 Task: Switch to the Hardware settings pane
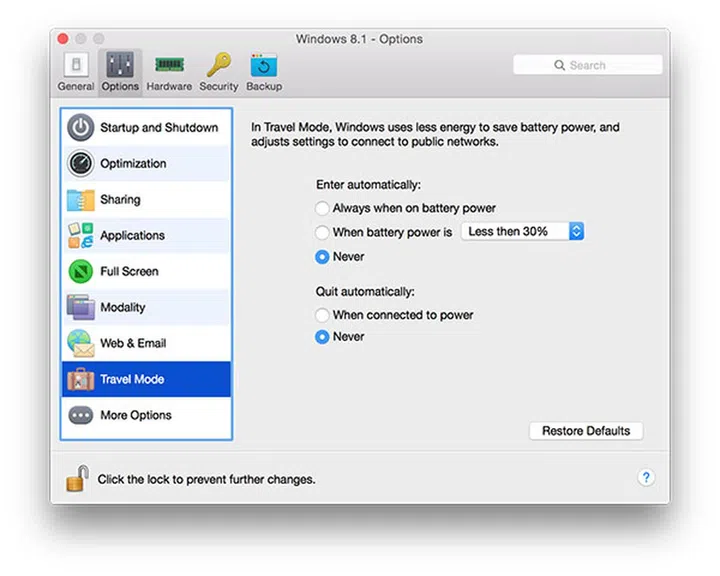click(x=169, y=66)
